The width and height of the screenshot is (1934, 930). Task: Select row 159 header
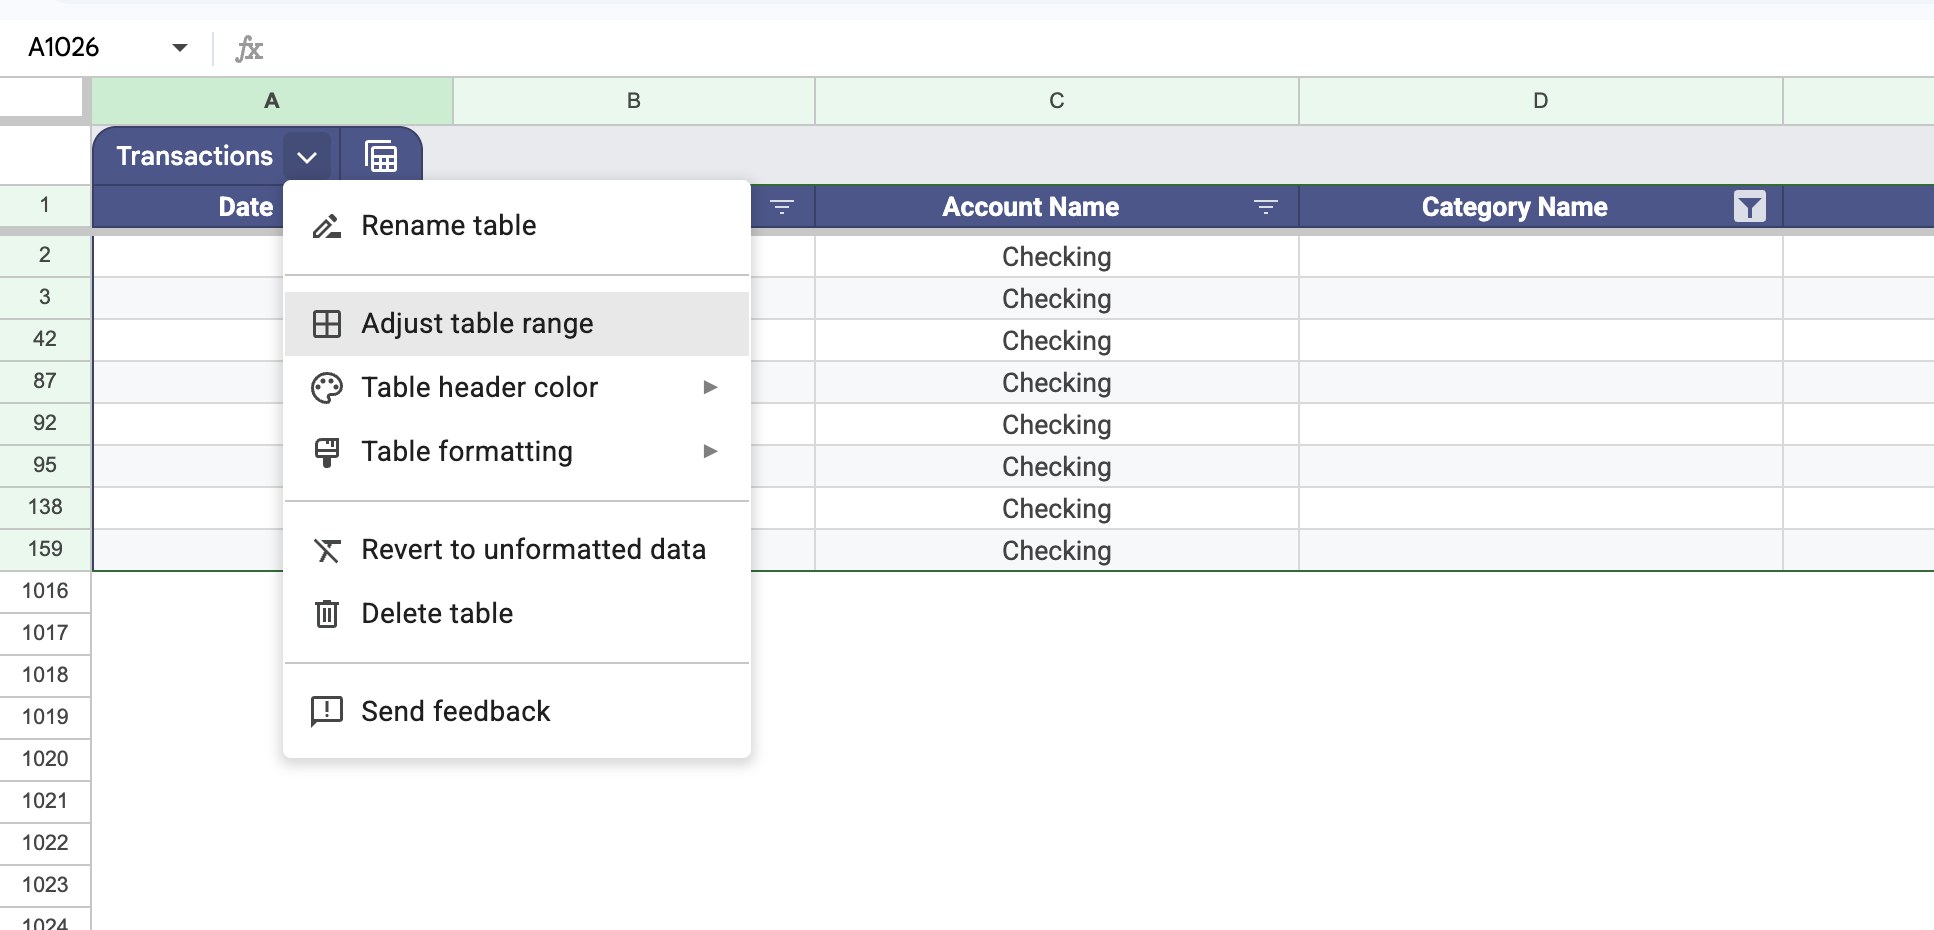(45, 549)
